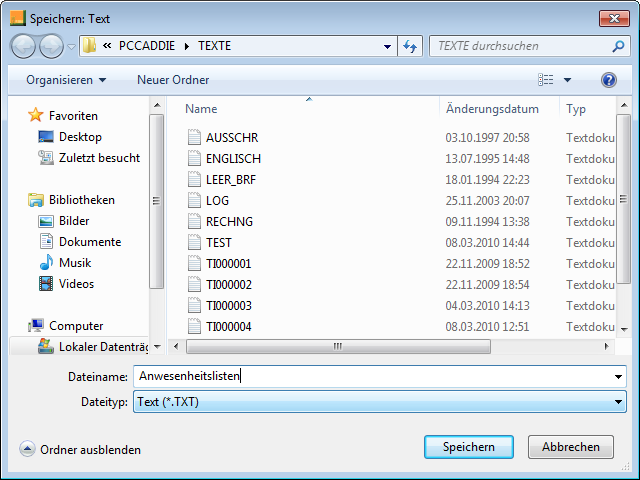Click the navigation pane scrollbar thumb
Screen dimensions: 640x480
coord(156,201)
